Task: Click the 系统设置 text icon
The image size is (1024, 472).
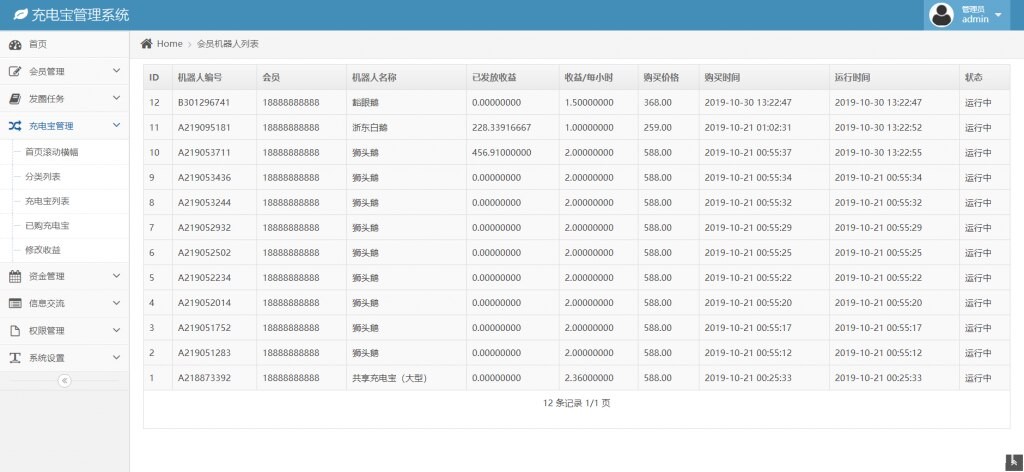Action: (x=15, y=357)
